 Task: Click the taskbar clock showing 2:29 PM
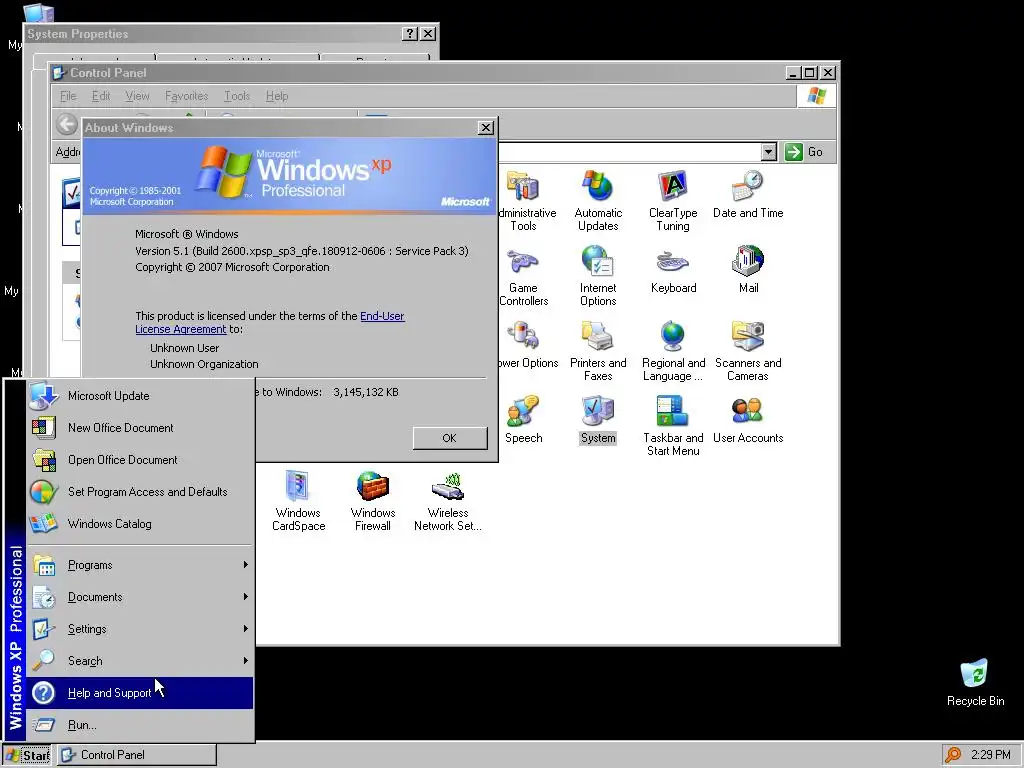[x=991, y=755]
